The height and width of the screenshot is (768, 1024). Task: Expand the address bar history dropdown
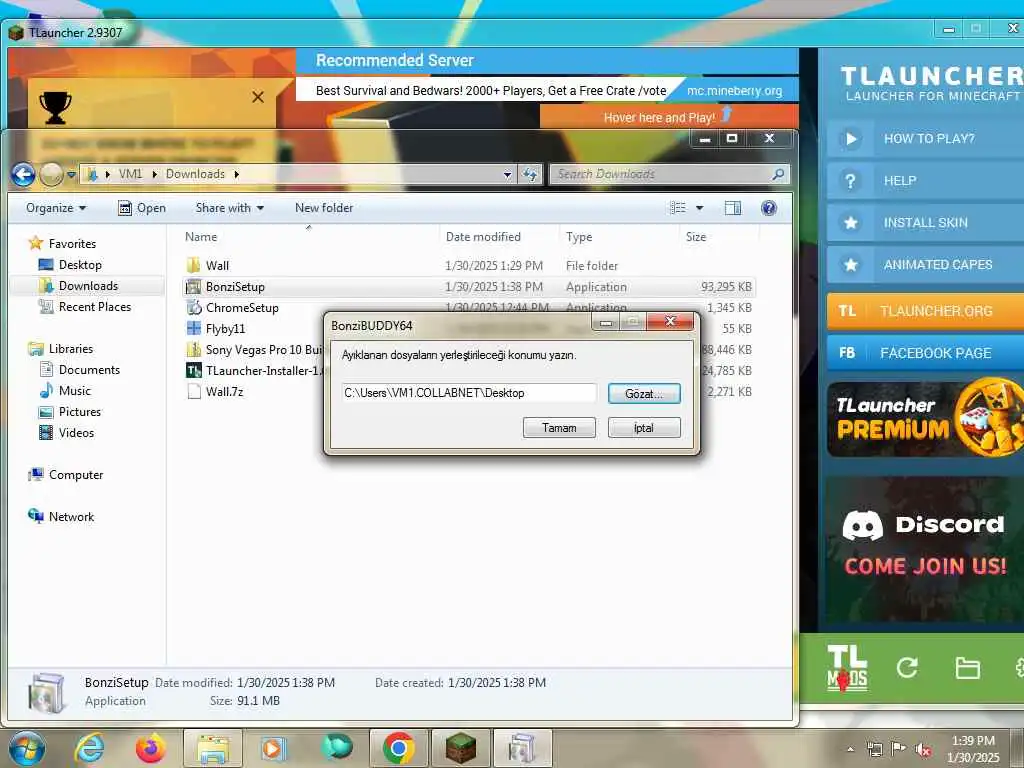(x=507, y=174)
